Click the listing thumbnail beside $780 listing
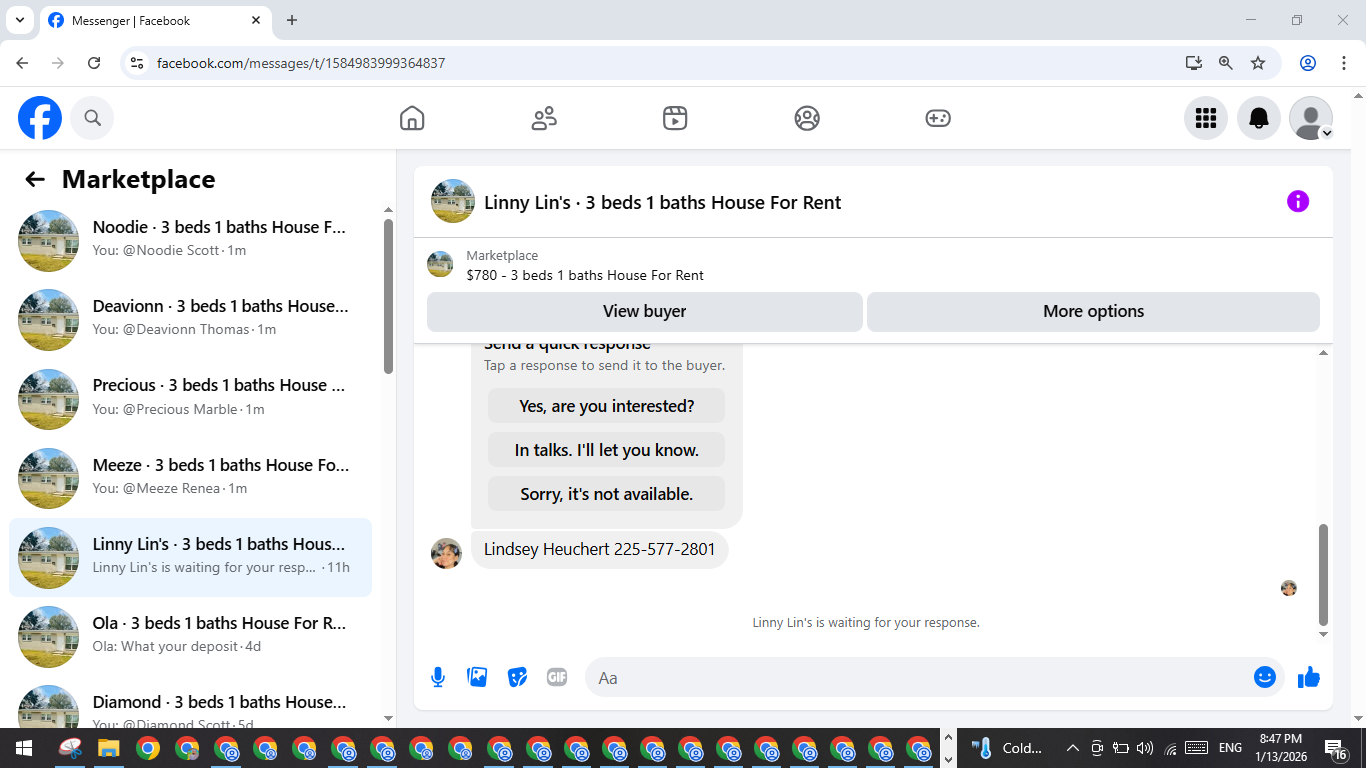Image resolution: width=1366 pixels, height=768 pixels. 440,265
